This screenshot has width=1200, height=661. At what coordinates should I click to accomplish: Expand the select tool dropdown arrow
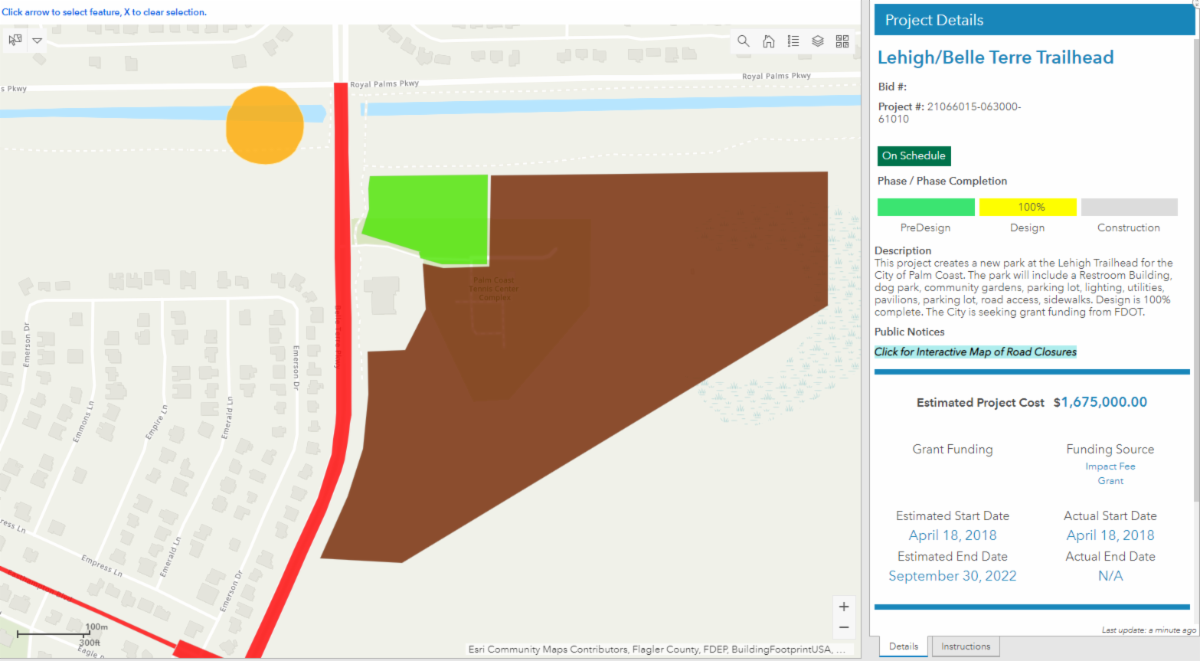(x=37, y=41)
